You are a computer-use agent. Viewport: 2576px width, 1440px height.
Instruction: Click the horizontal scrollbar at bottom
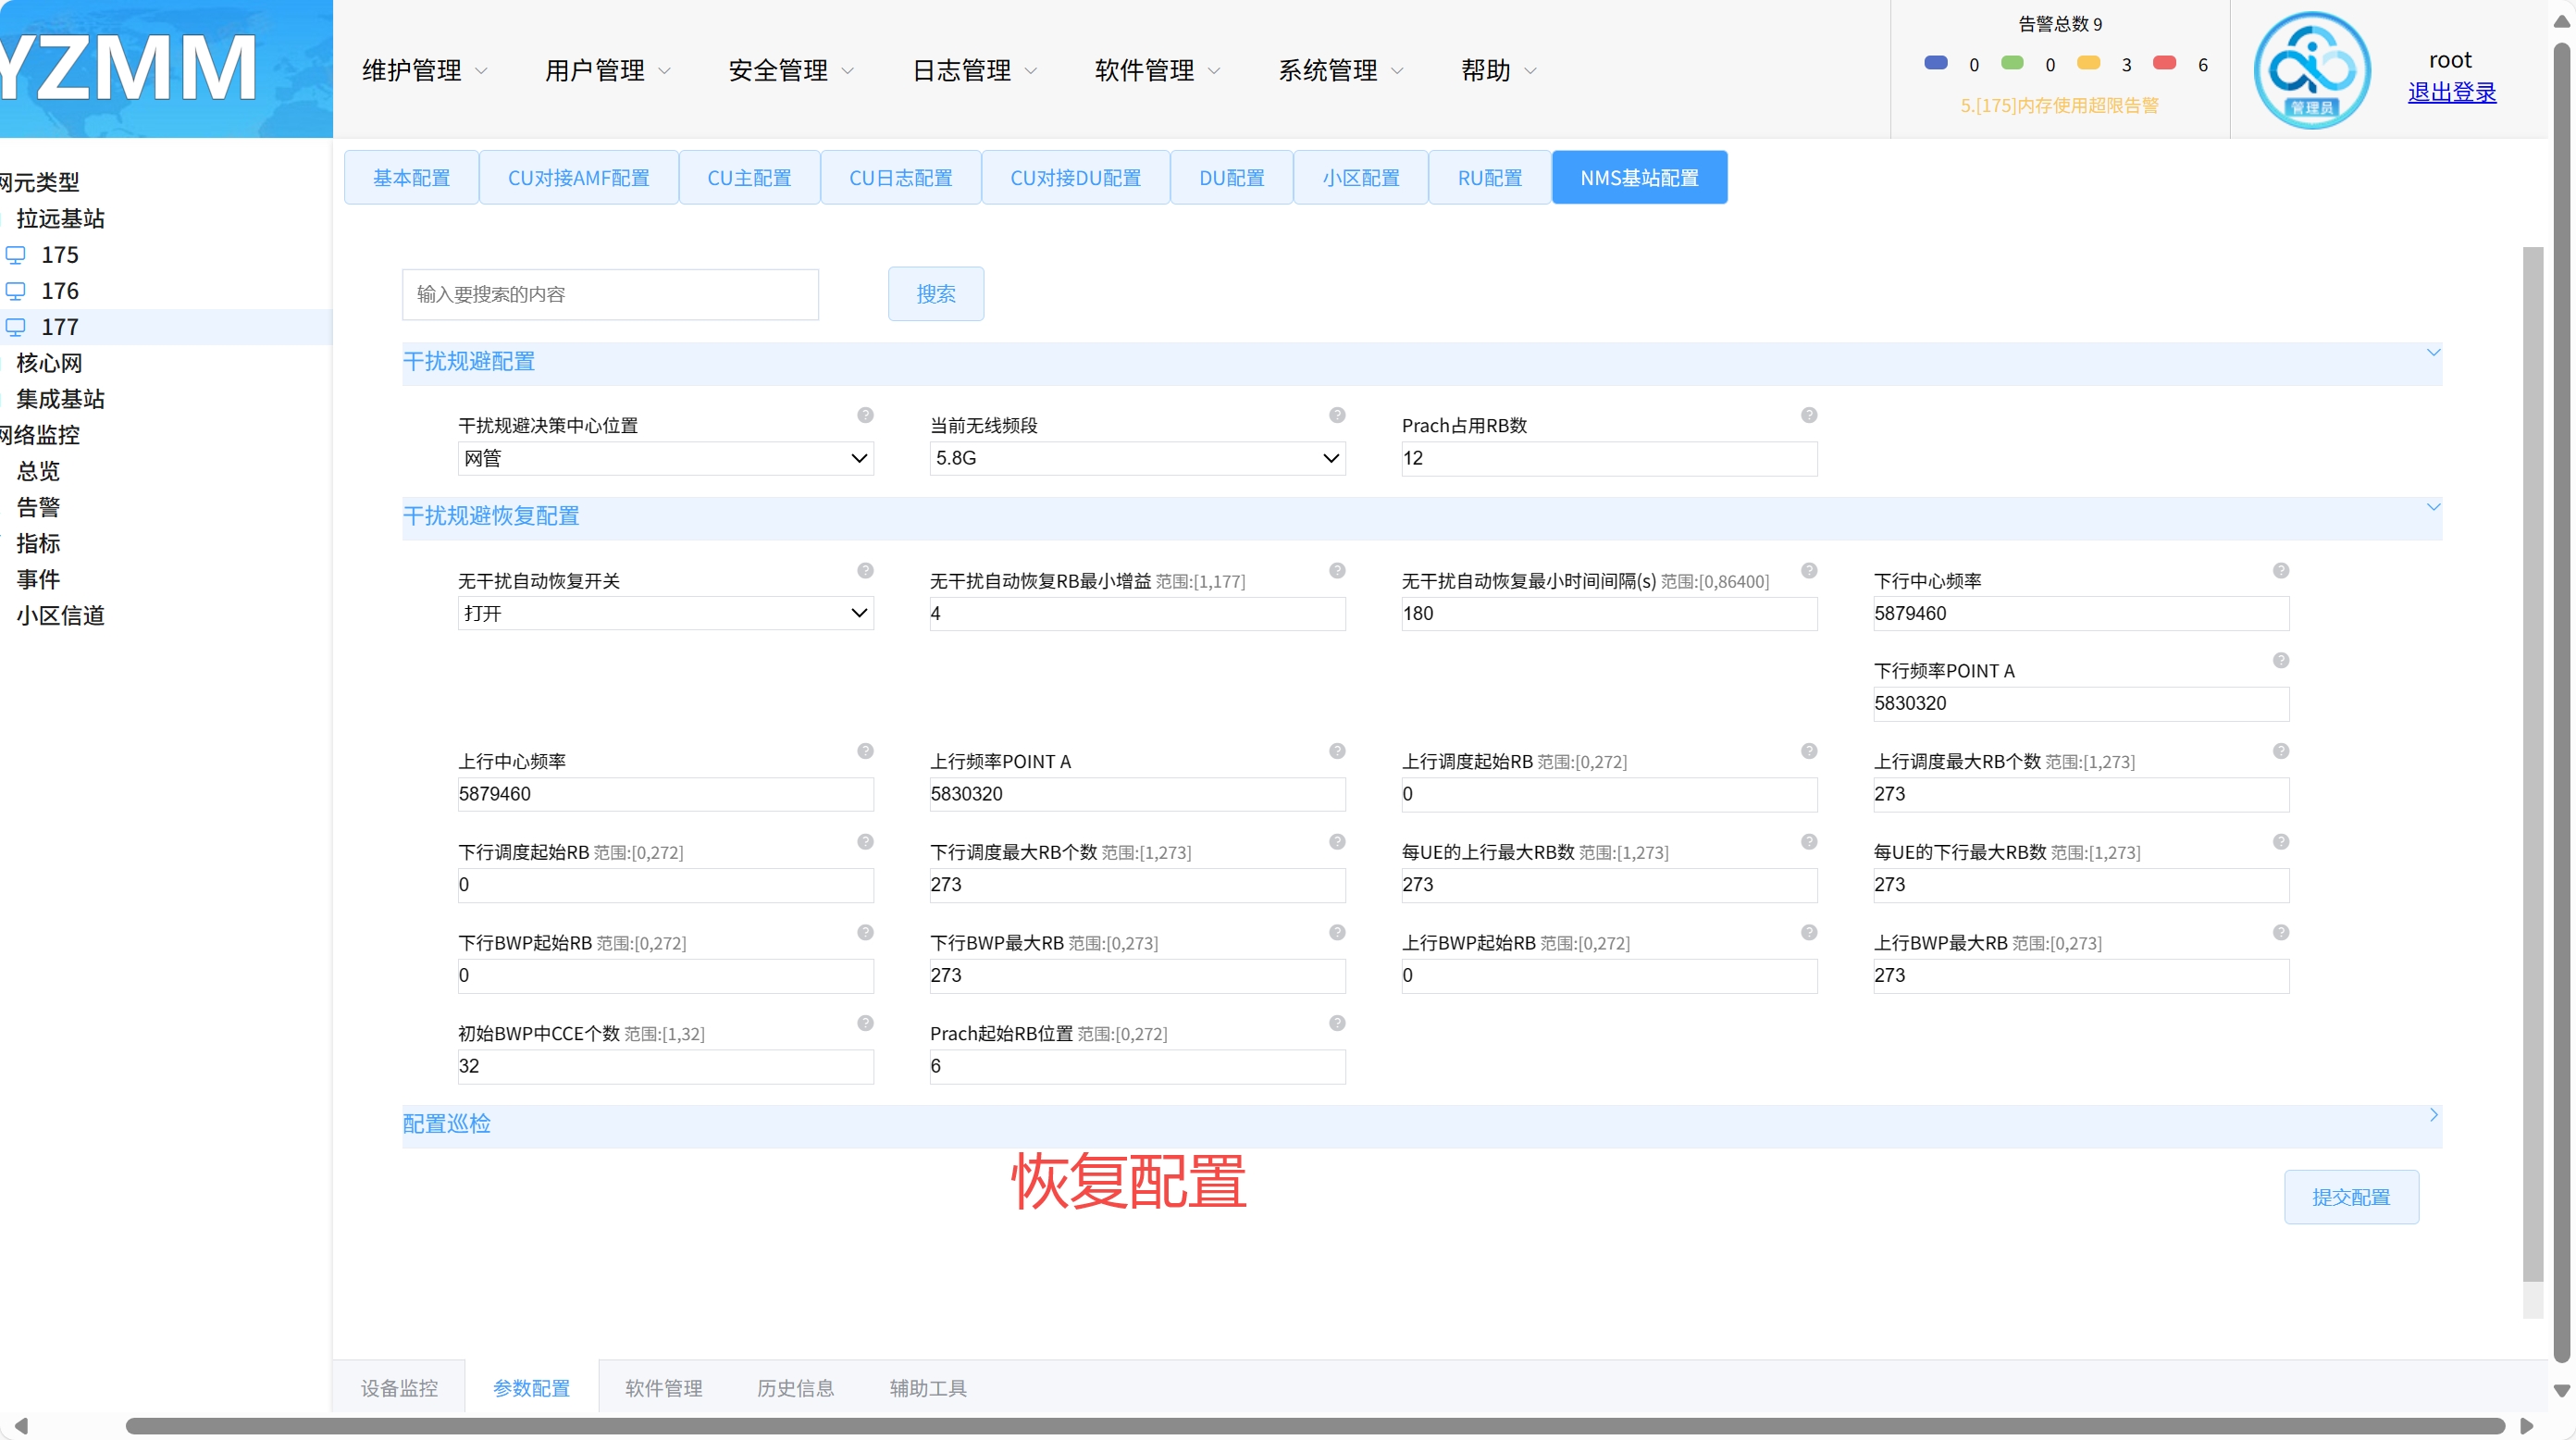click(1315, 1426)
